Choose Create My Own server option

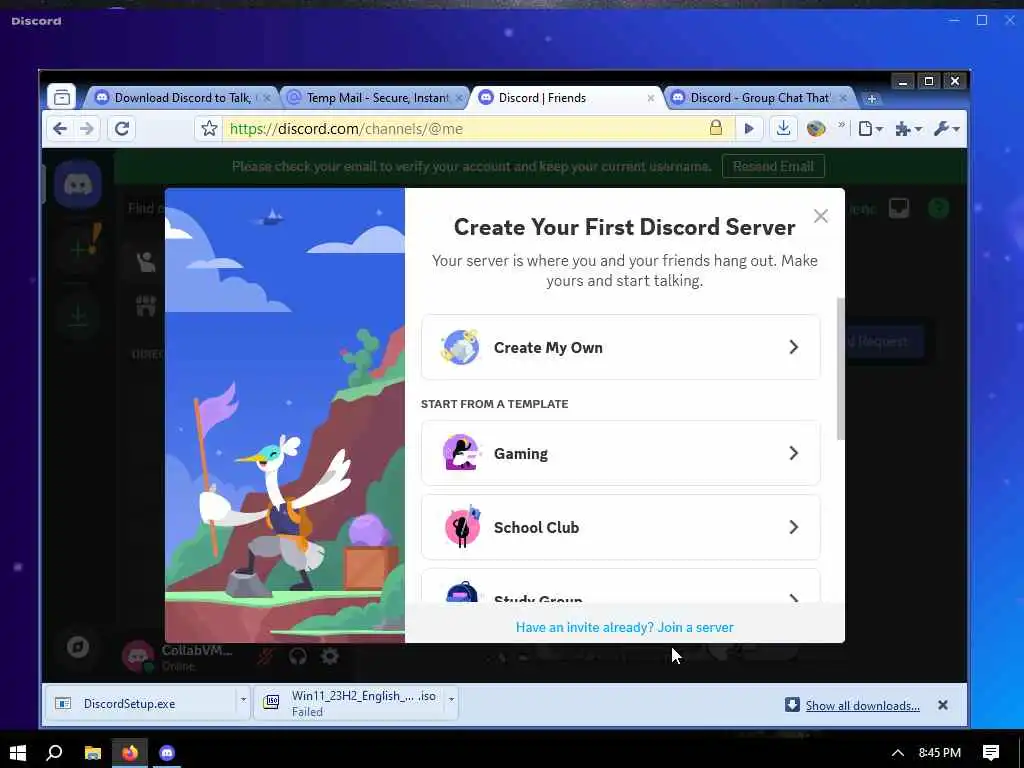(x=620, y=347)
